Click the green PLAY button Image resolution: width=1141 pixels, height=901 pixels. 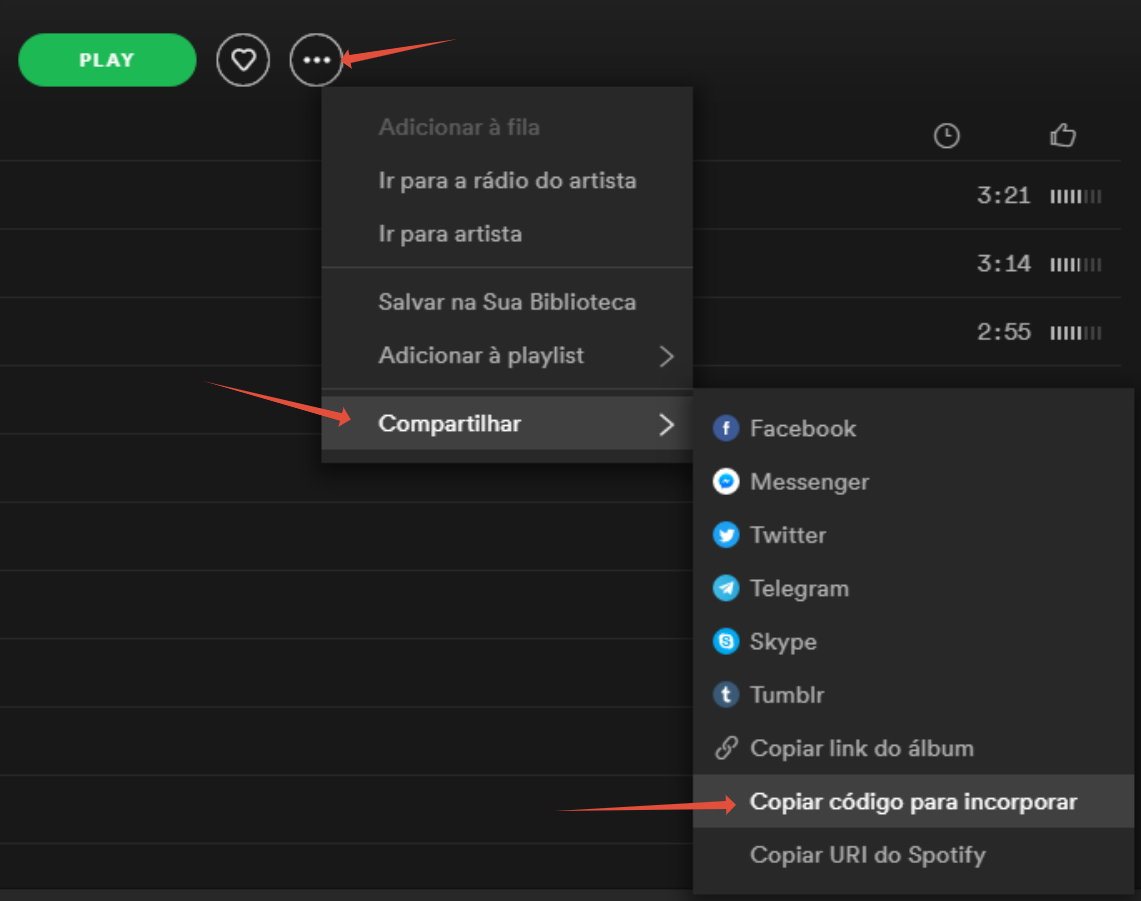pos(107,60)
